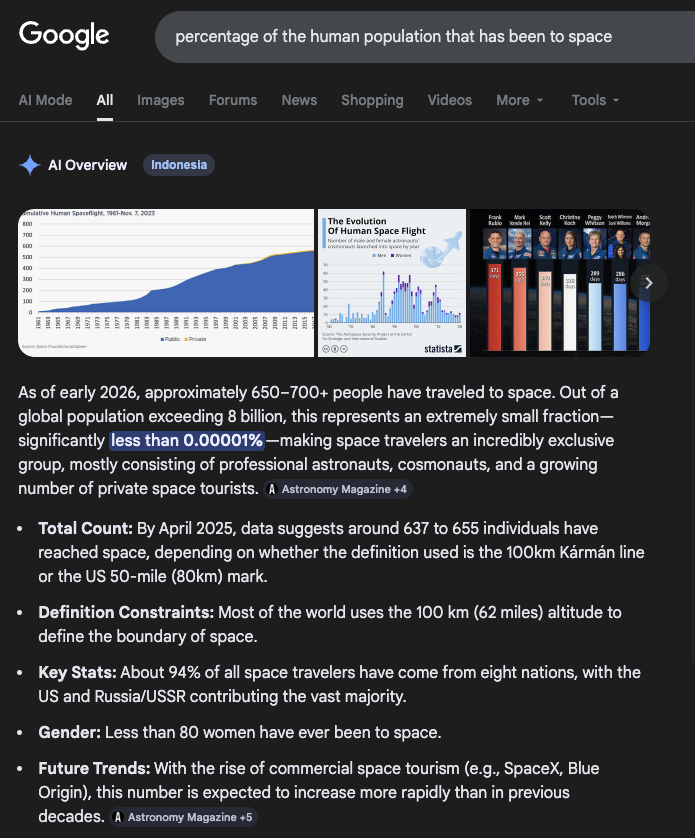Click the 'Future Trends:' bullet heading
This screenshot has width=695, height=838.
95,769
